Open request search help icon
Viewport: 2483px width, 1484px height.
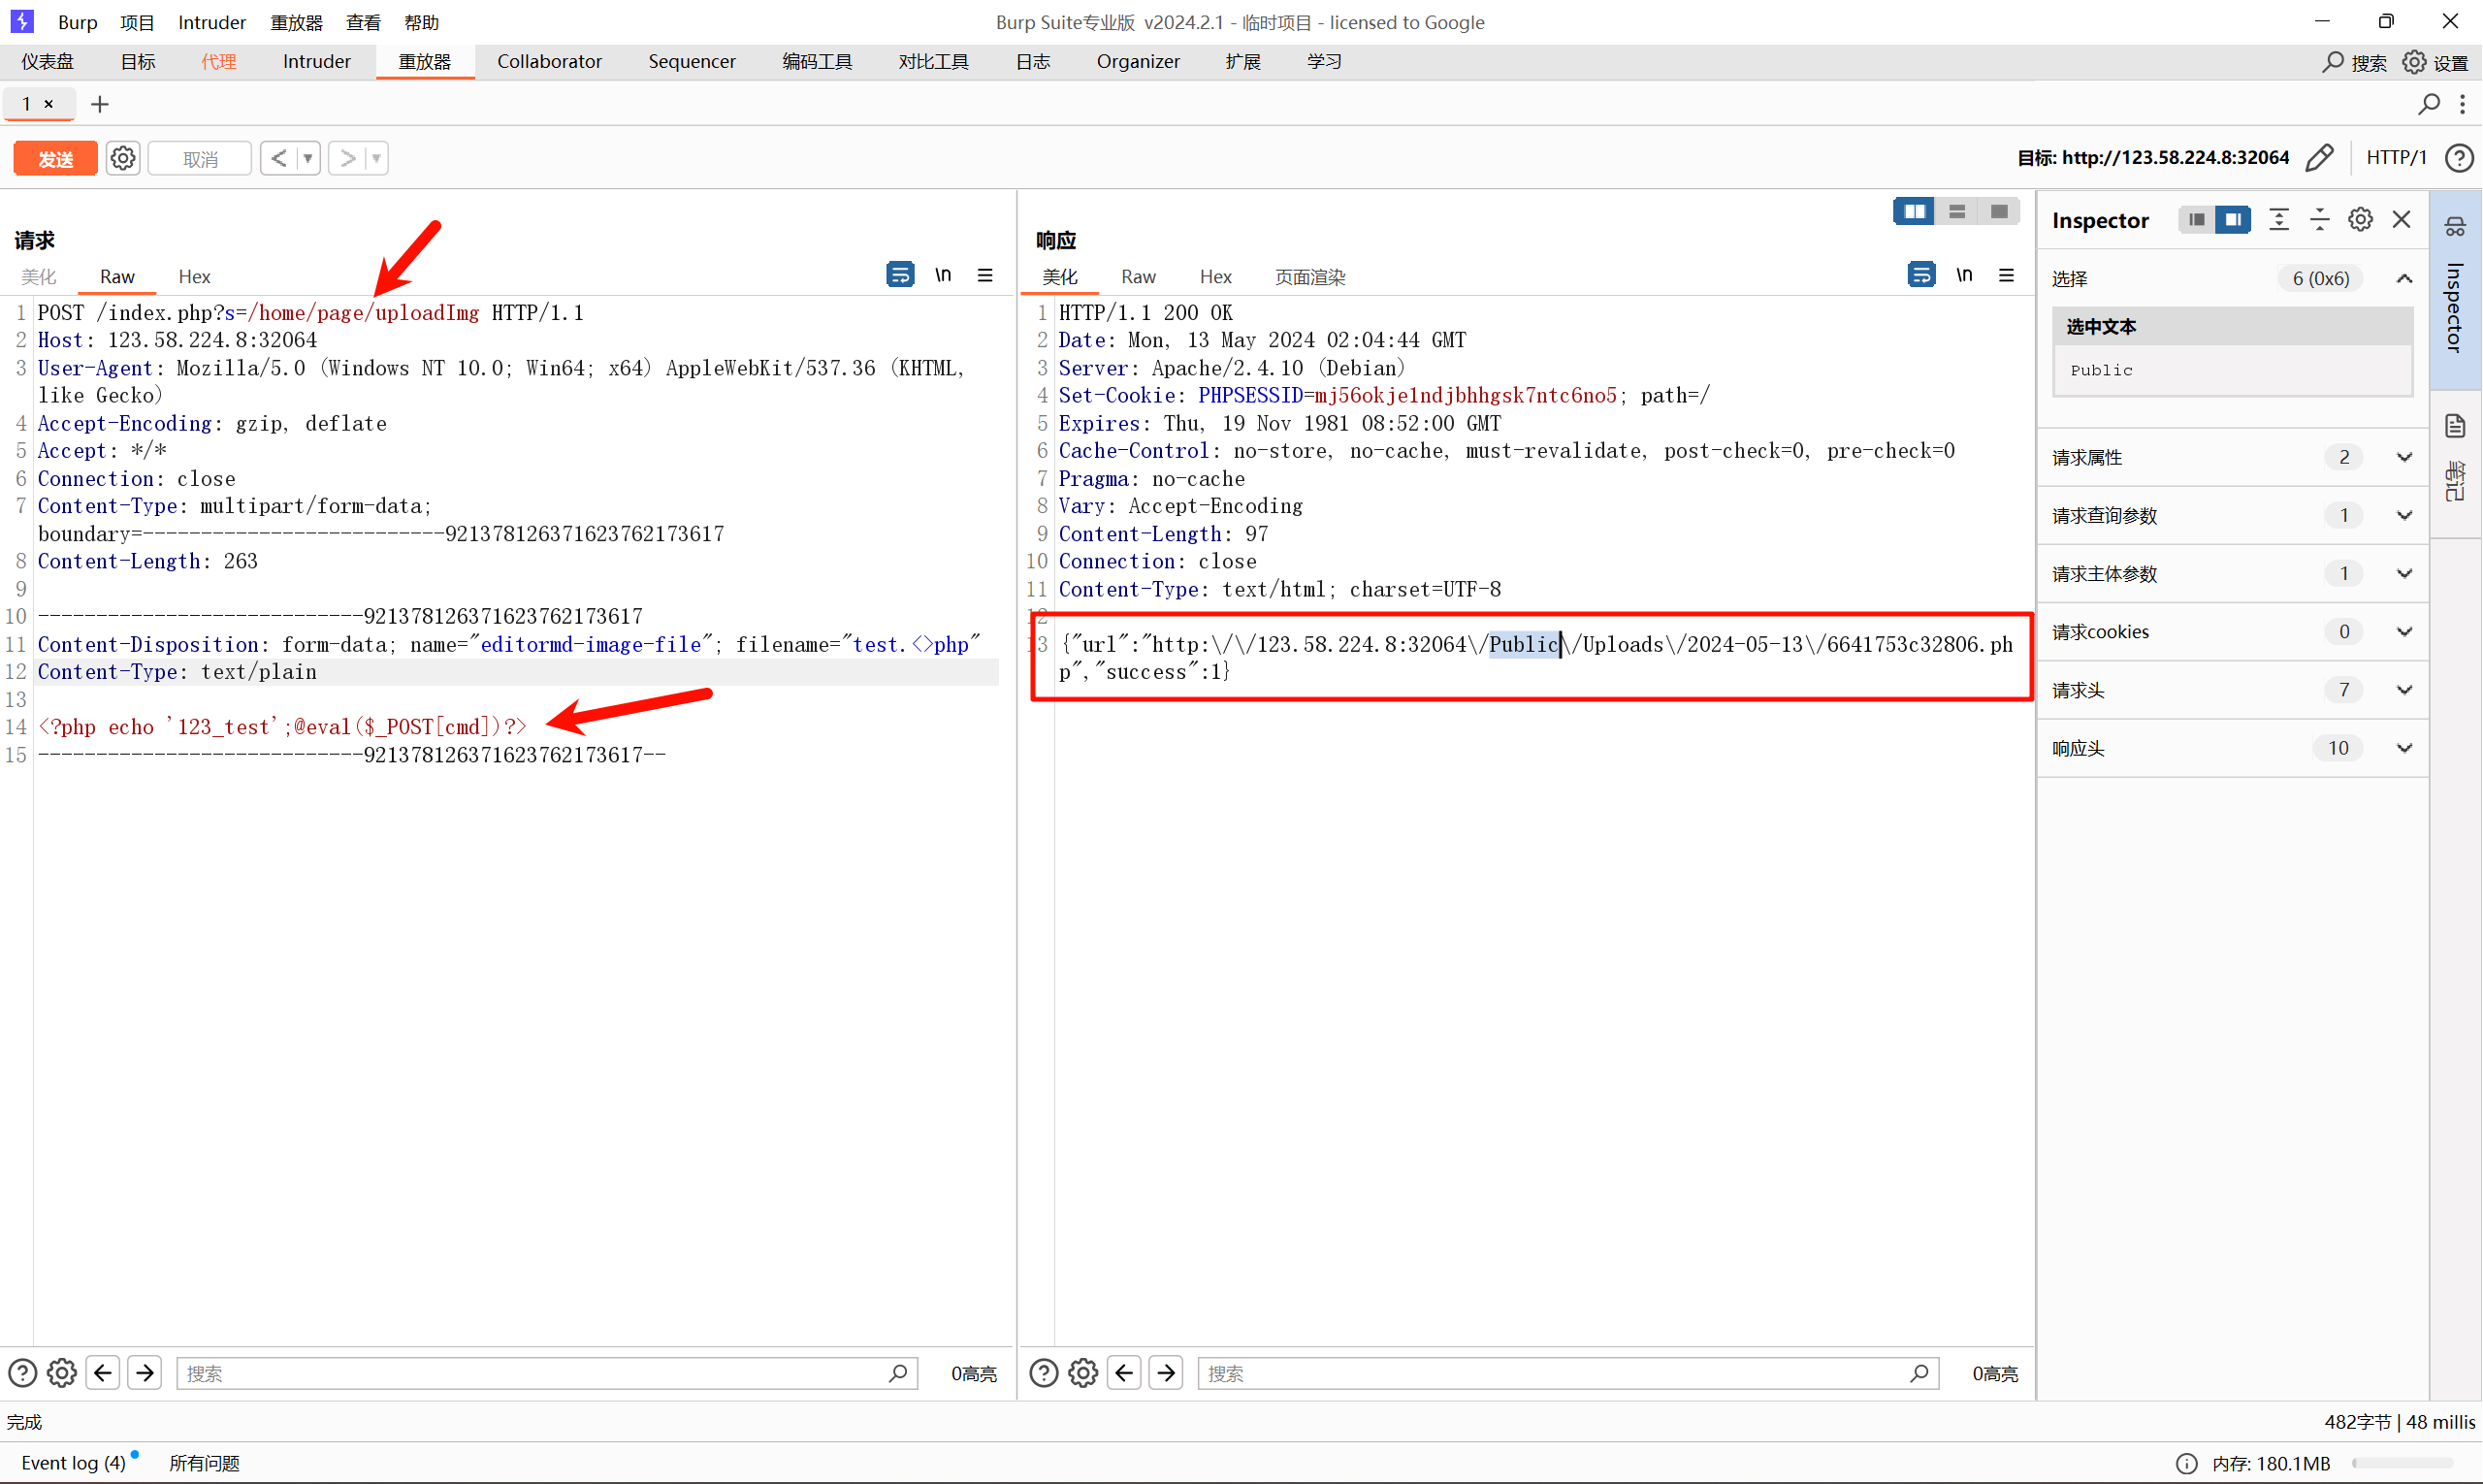click(22, 1373)
